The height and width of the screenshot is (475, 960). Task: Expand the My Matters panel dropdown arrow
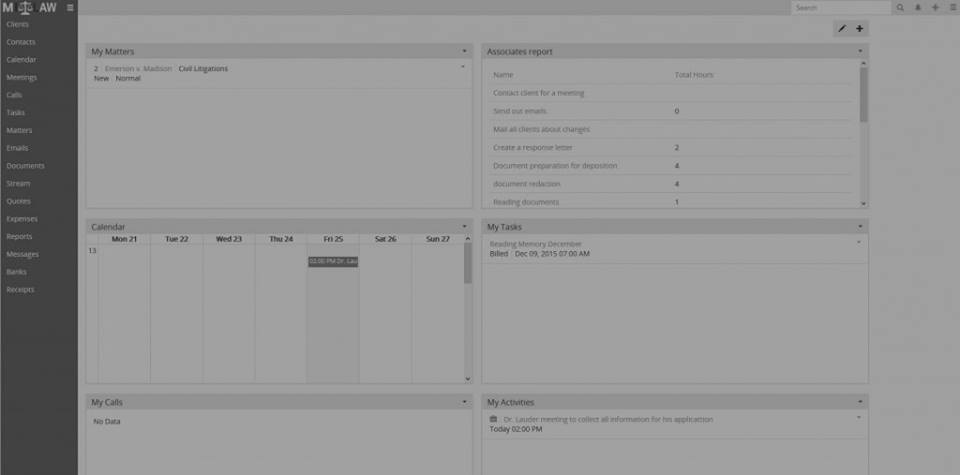[464, 51]
